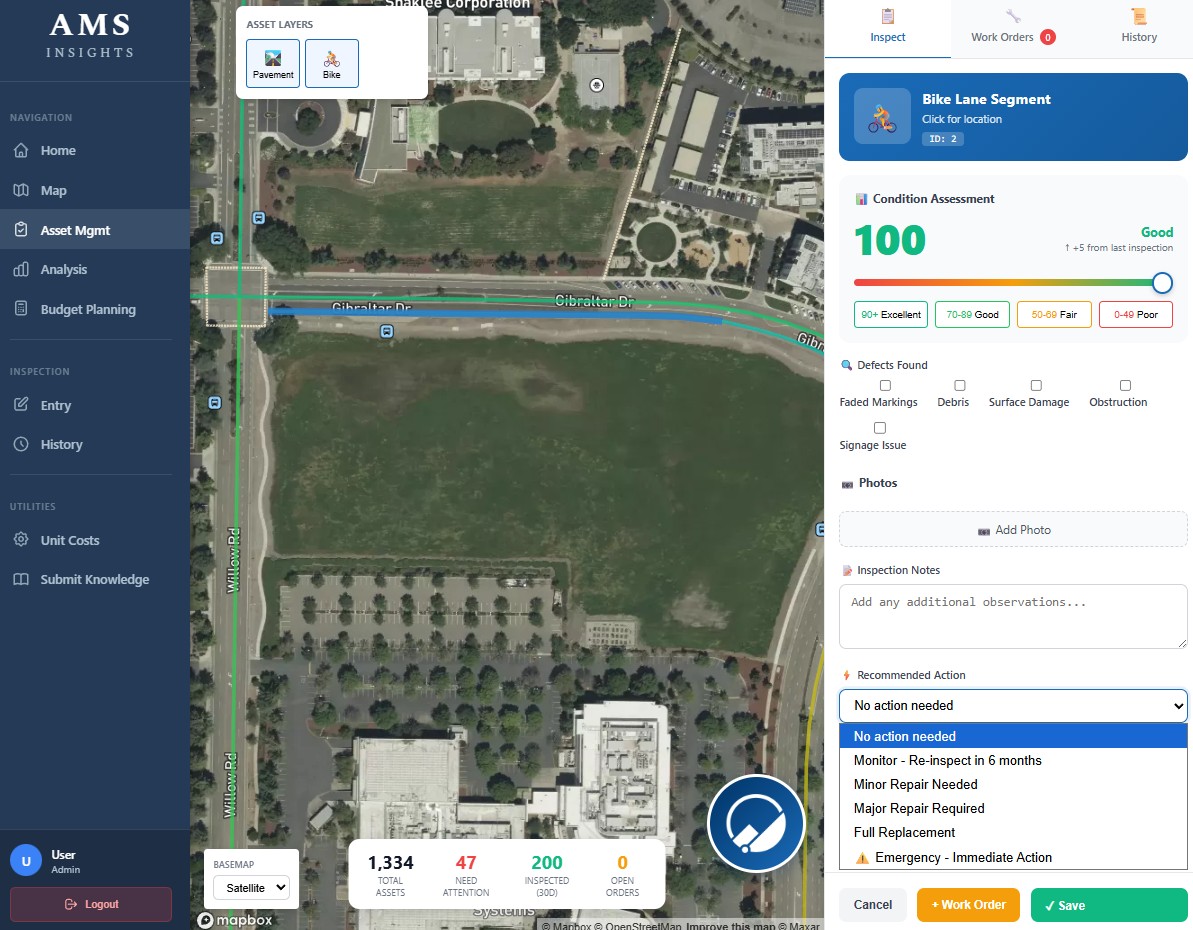Viewport: 1193px width, 930px height.
Task: Click inside the Inspection Notes text area
Action: point(1013,616)
